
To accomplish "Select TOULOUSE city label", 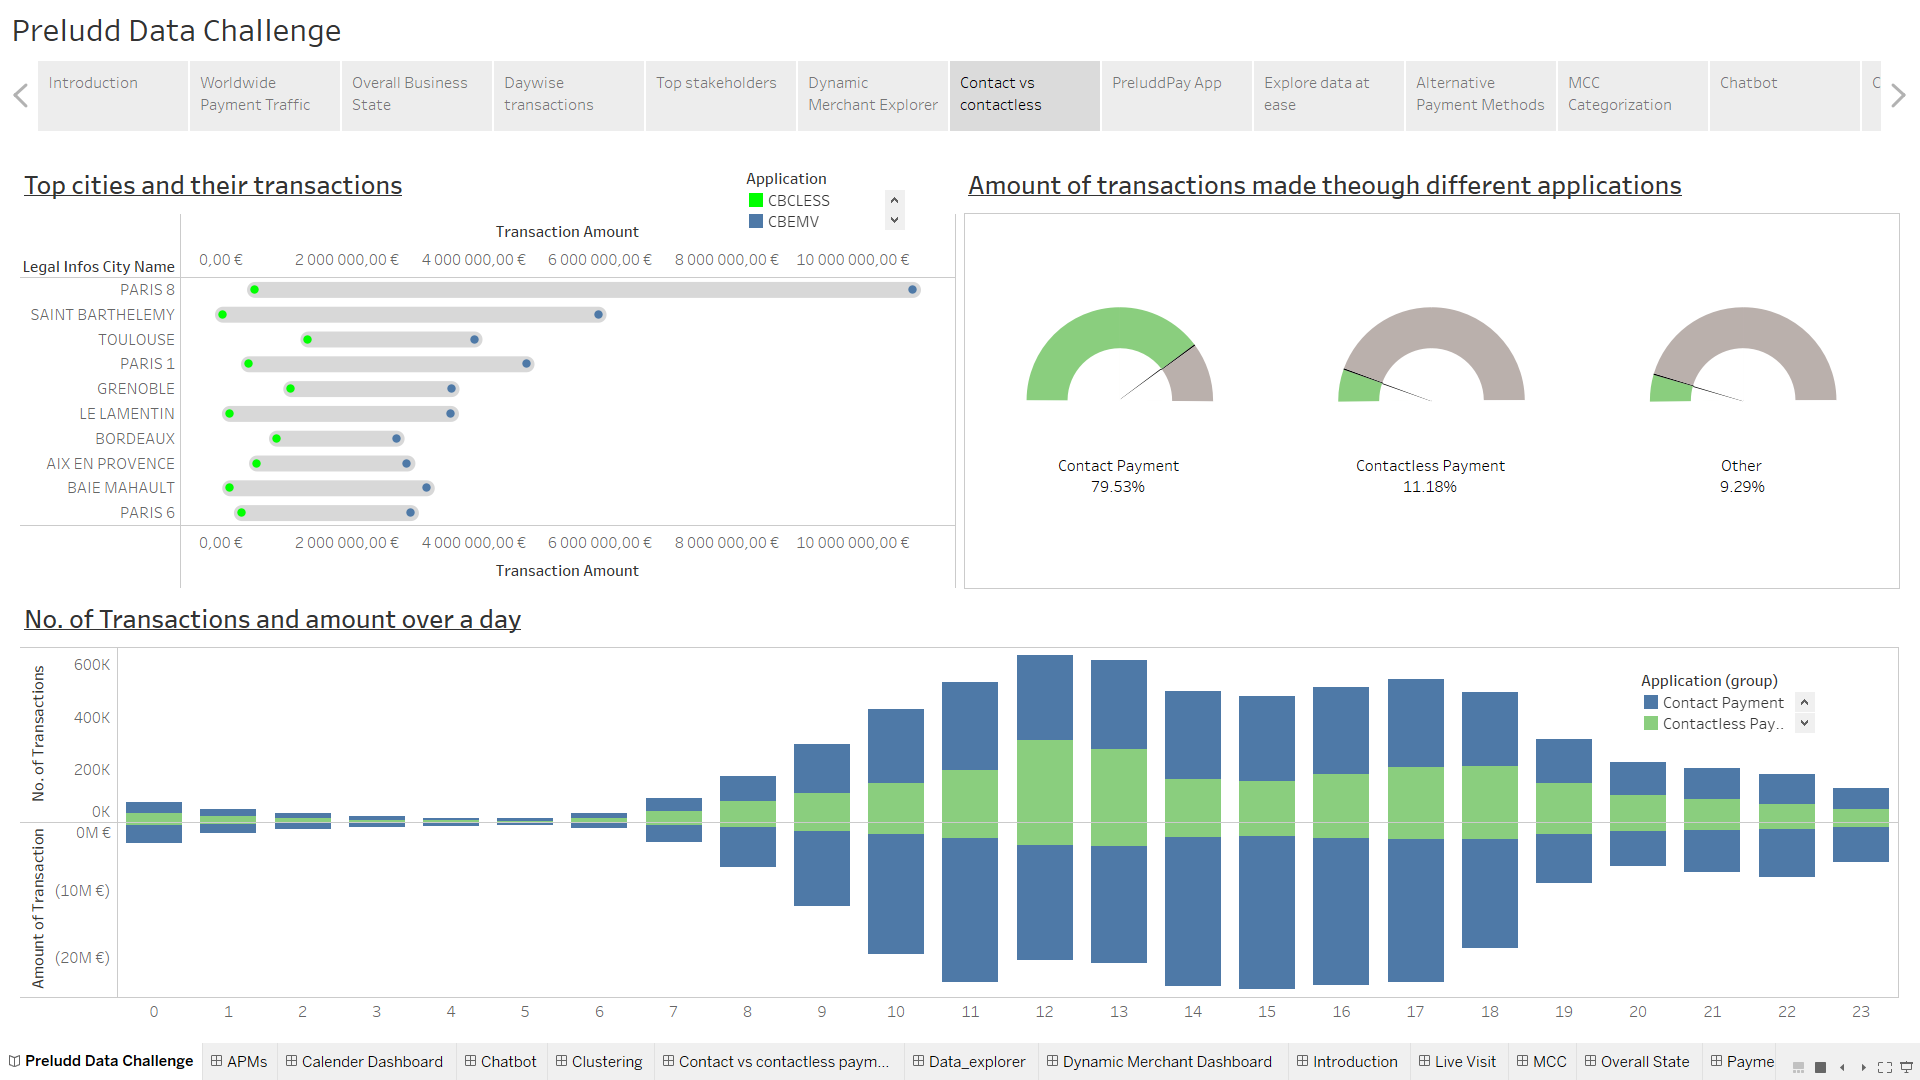I will pyautogui.click(x=136, y=339).
